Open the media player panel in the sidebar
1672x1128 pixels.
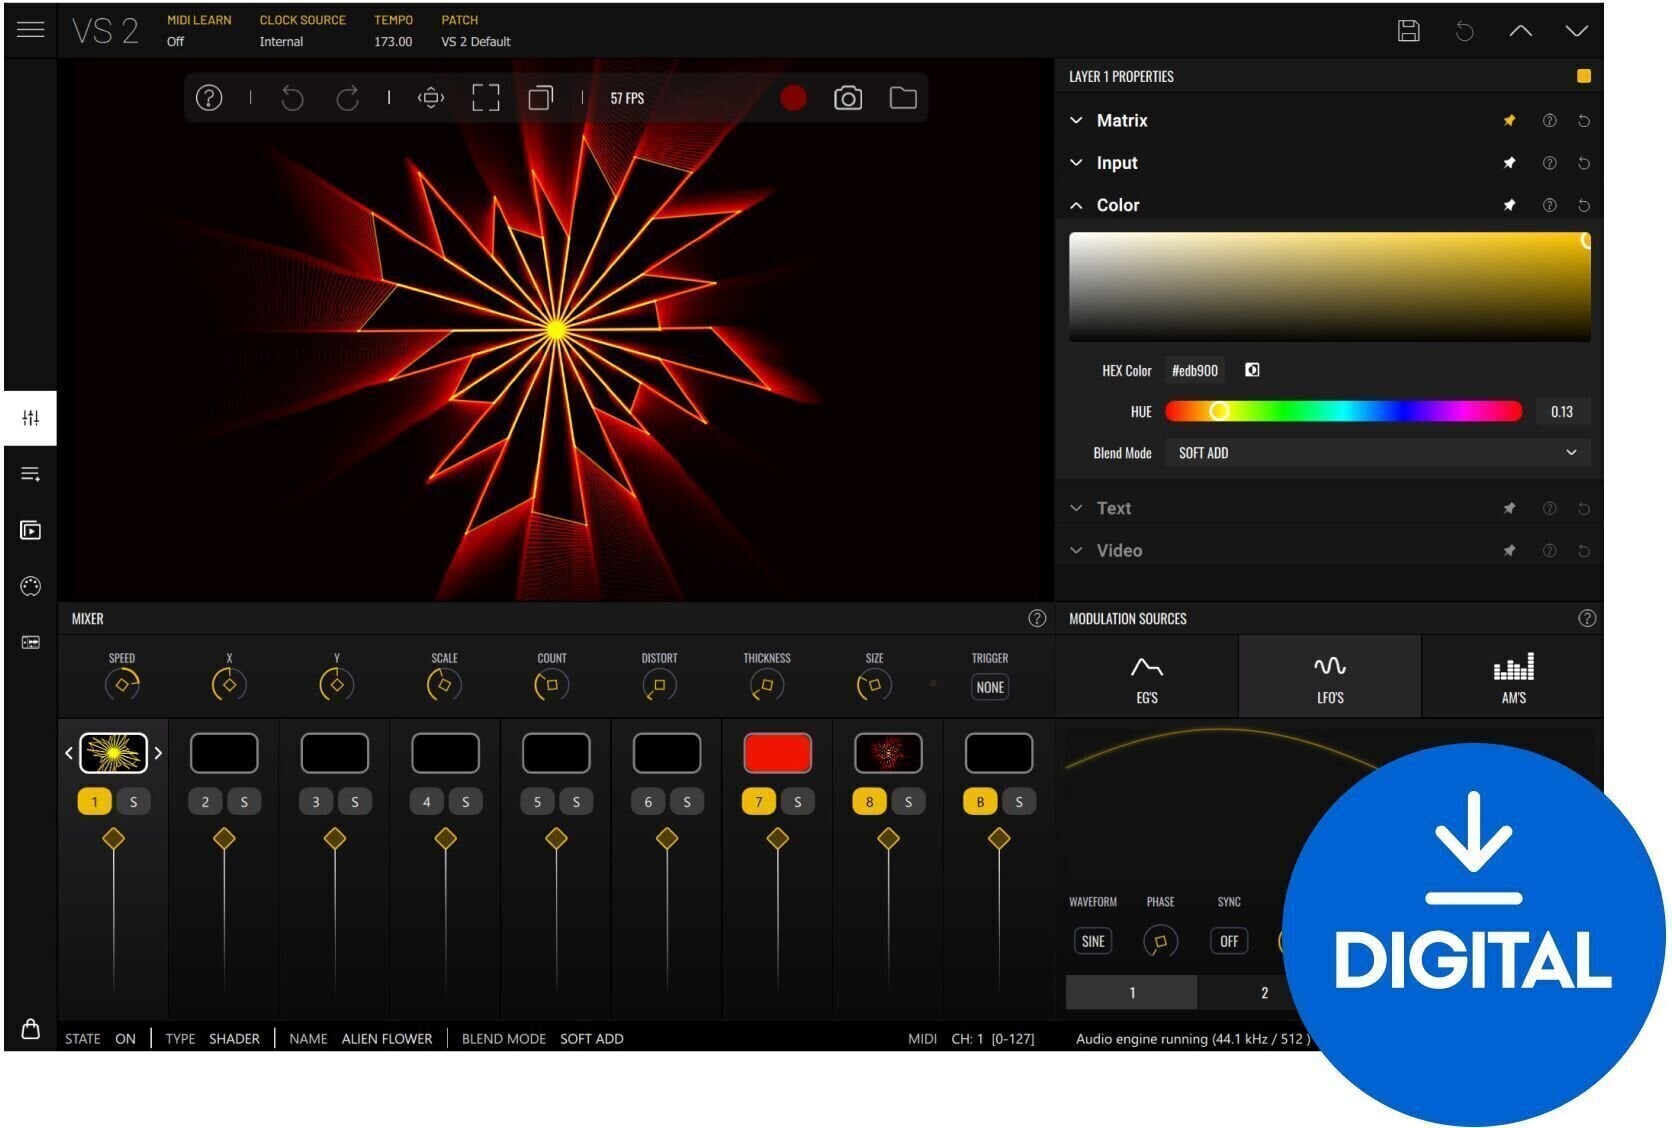(x=30, y=530)
